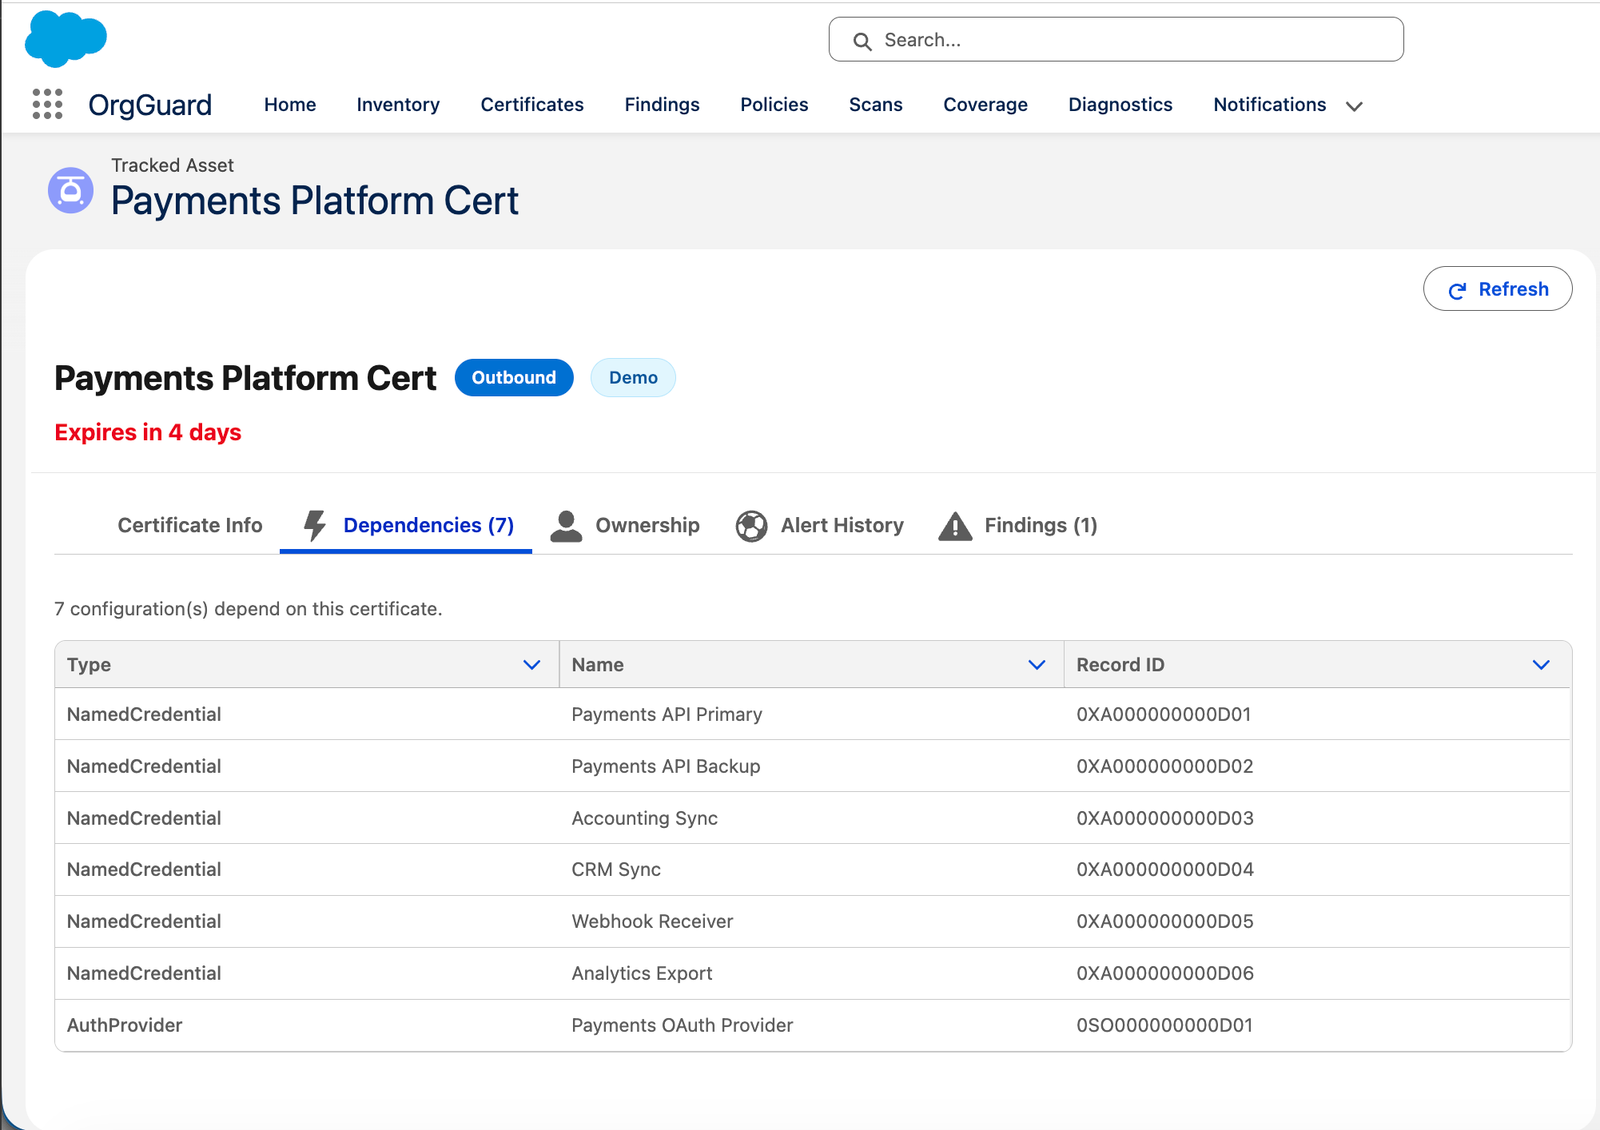Open Diagnostics in the navigation bar
Screen dimensions: 1600x1130
(1121, 105)
